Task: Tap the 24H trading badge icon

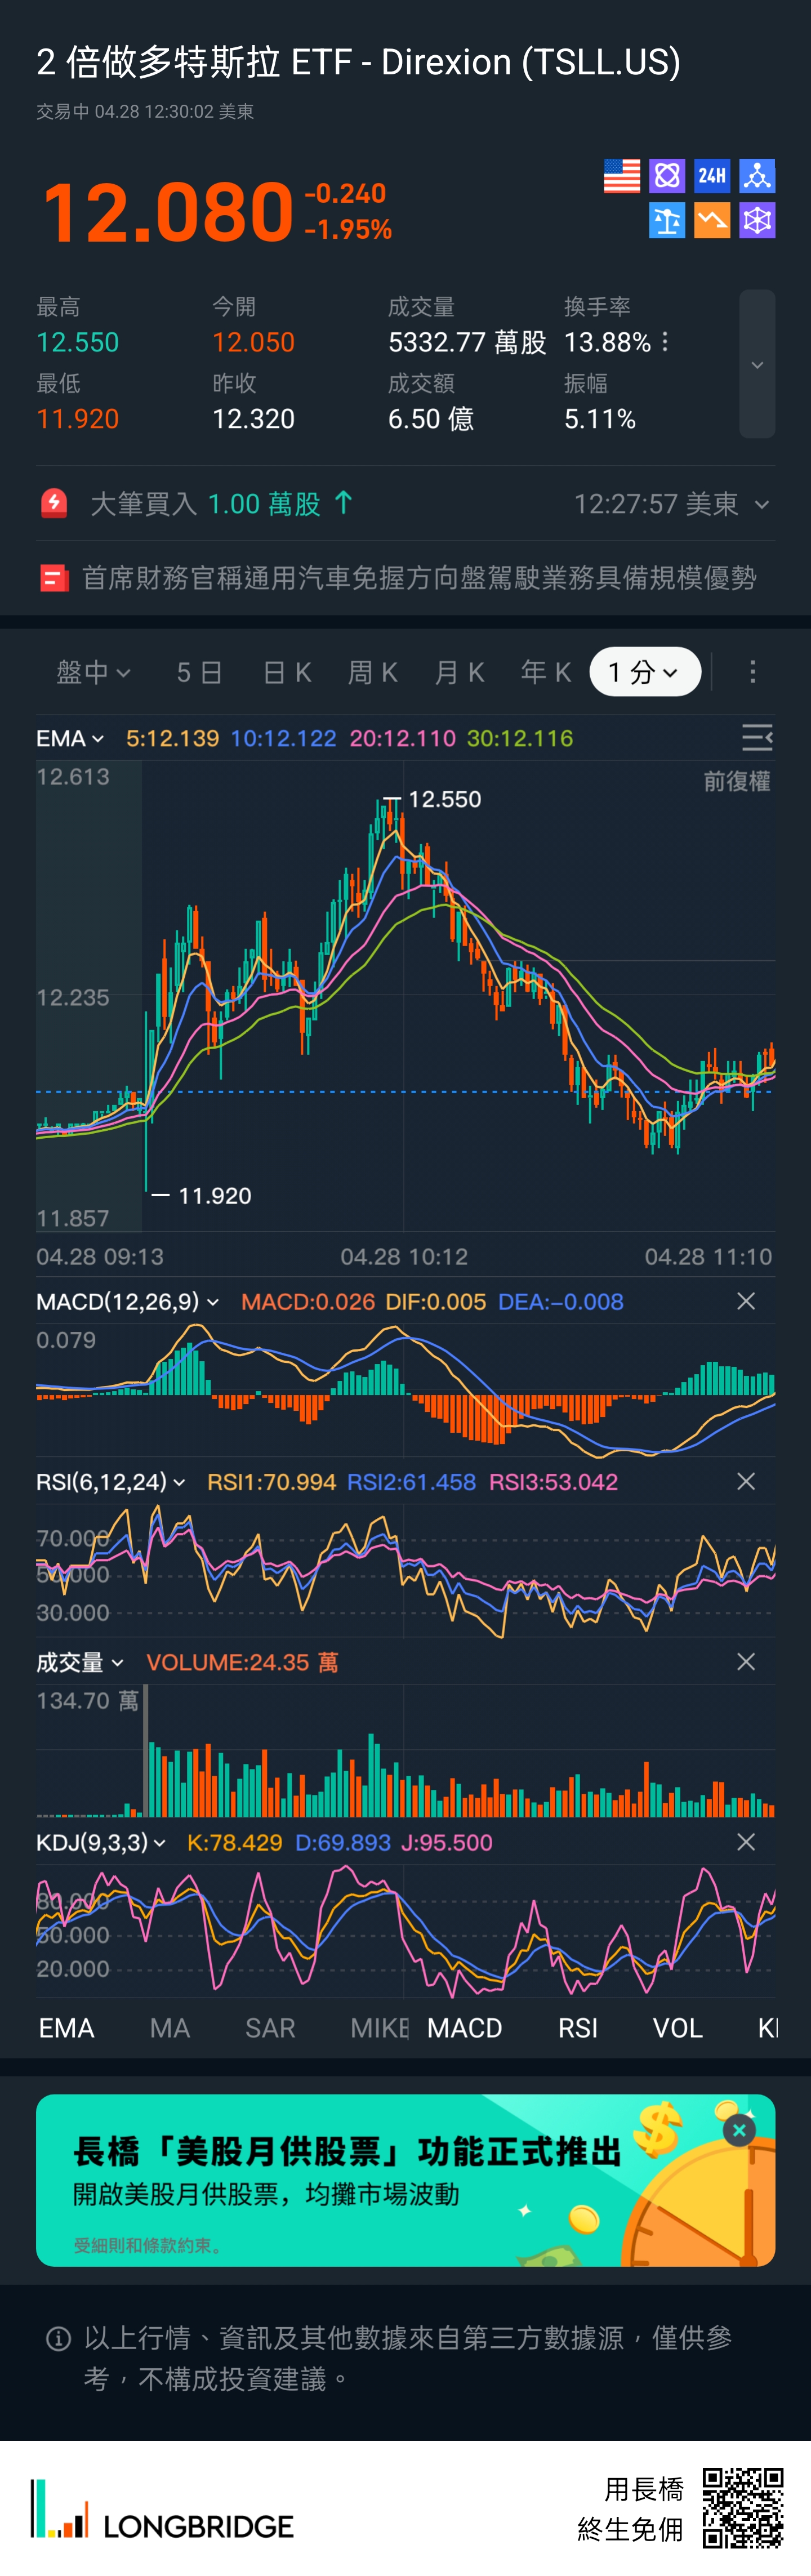Action: tap(712, 176)
